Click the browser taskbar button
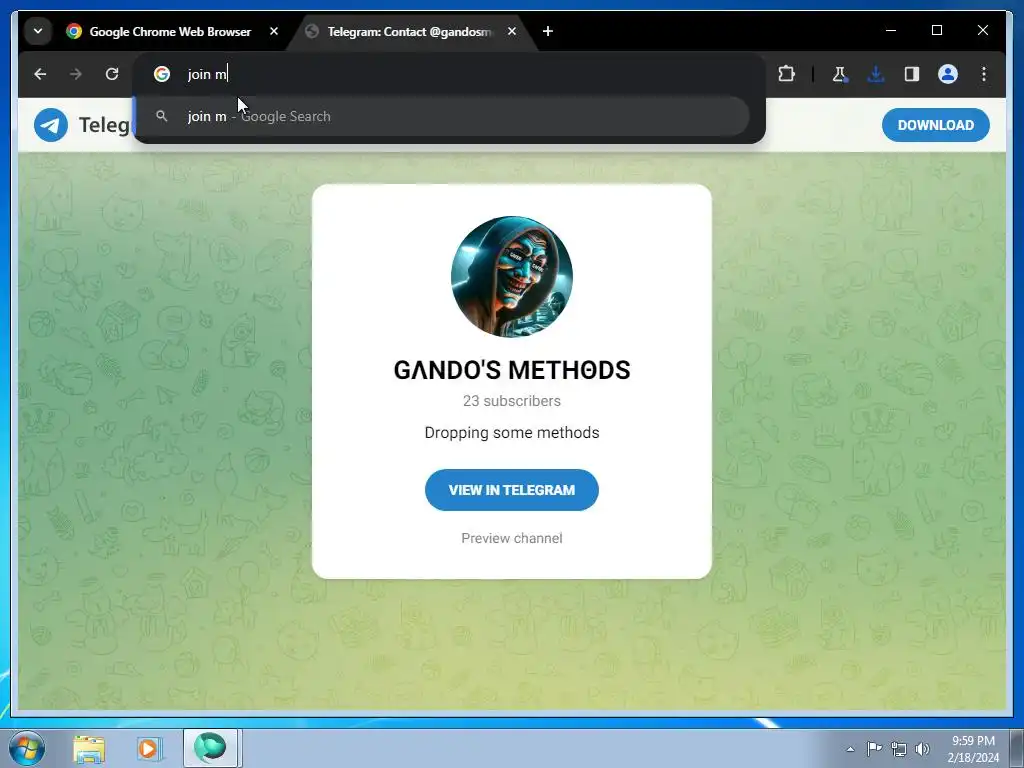The height and width of the screenshot is (768, 1024). [210, 748]
